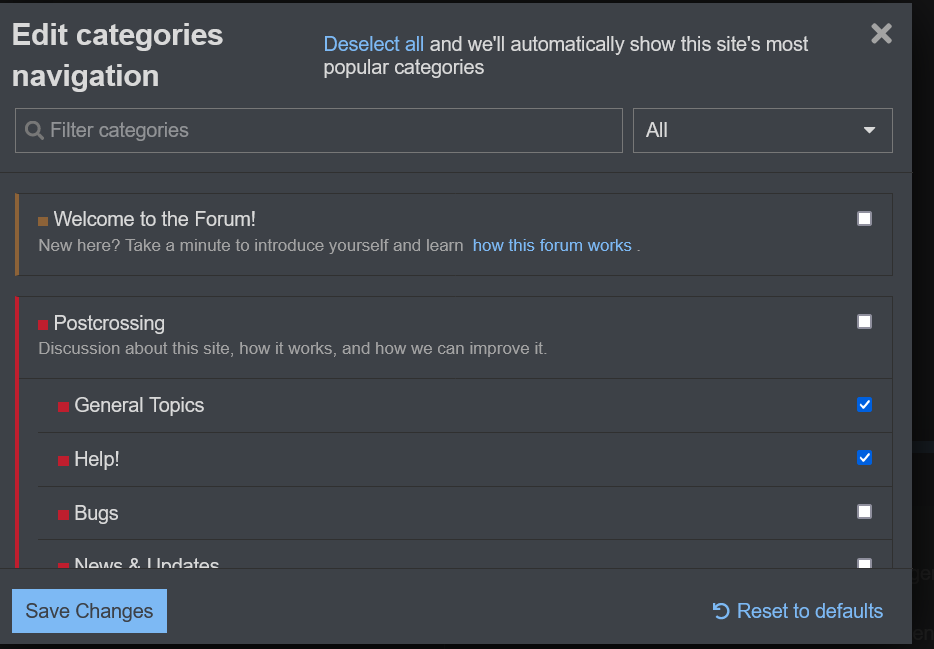Uncheck the Help! category checkbox

pyautogui.click(x=864, y=457)
